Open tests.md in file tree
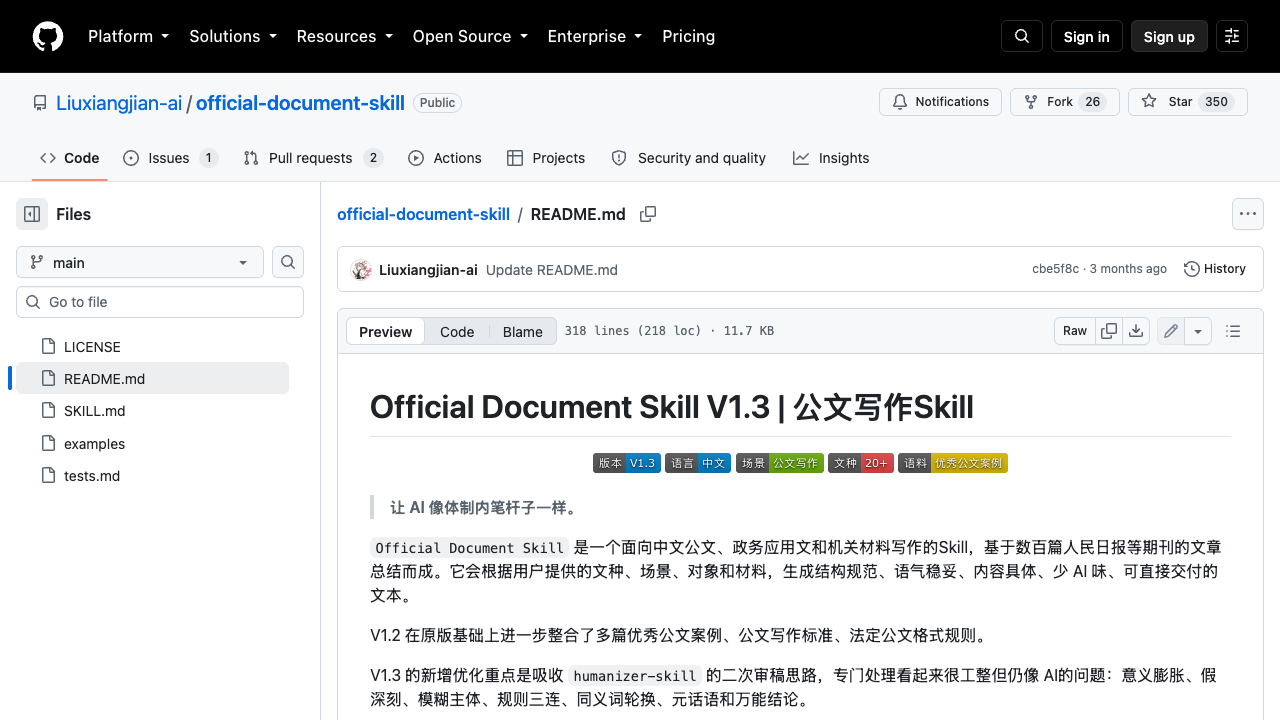Image resolution: width=1280 pixels, height=720 pixels. point(152,476)
